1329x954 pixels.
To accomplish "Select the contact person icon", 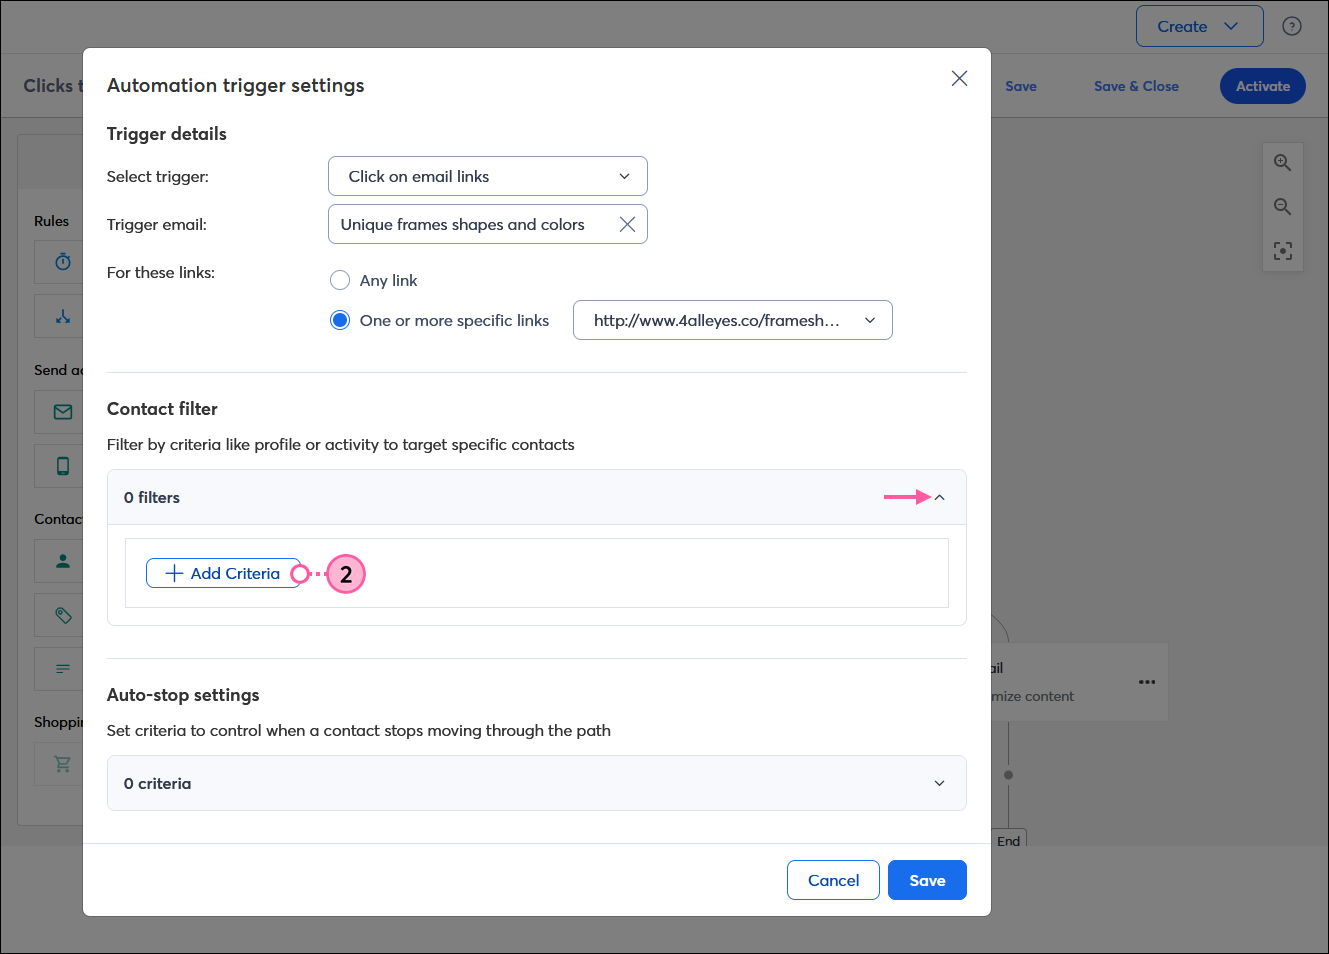I will (x=63, y=561).
